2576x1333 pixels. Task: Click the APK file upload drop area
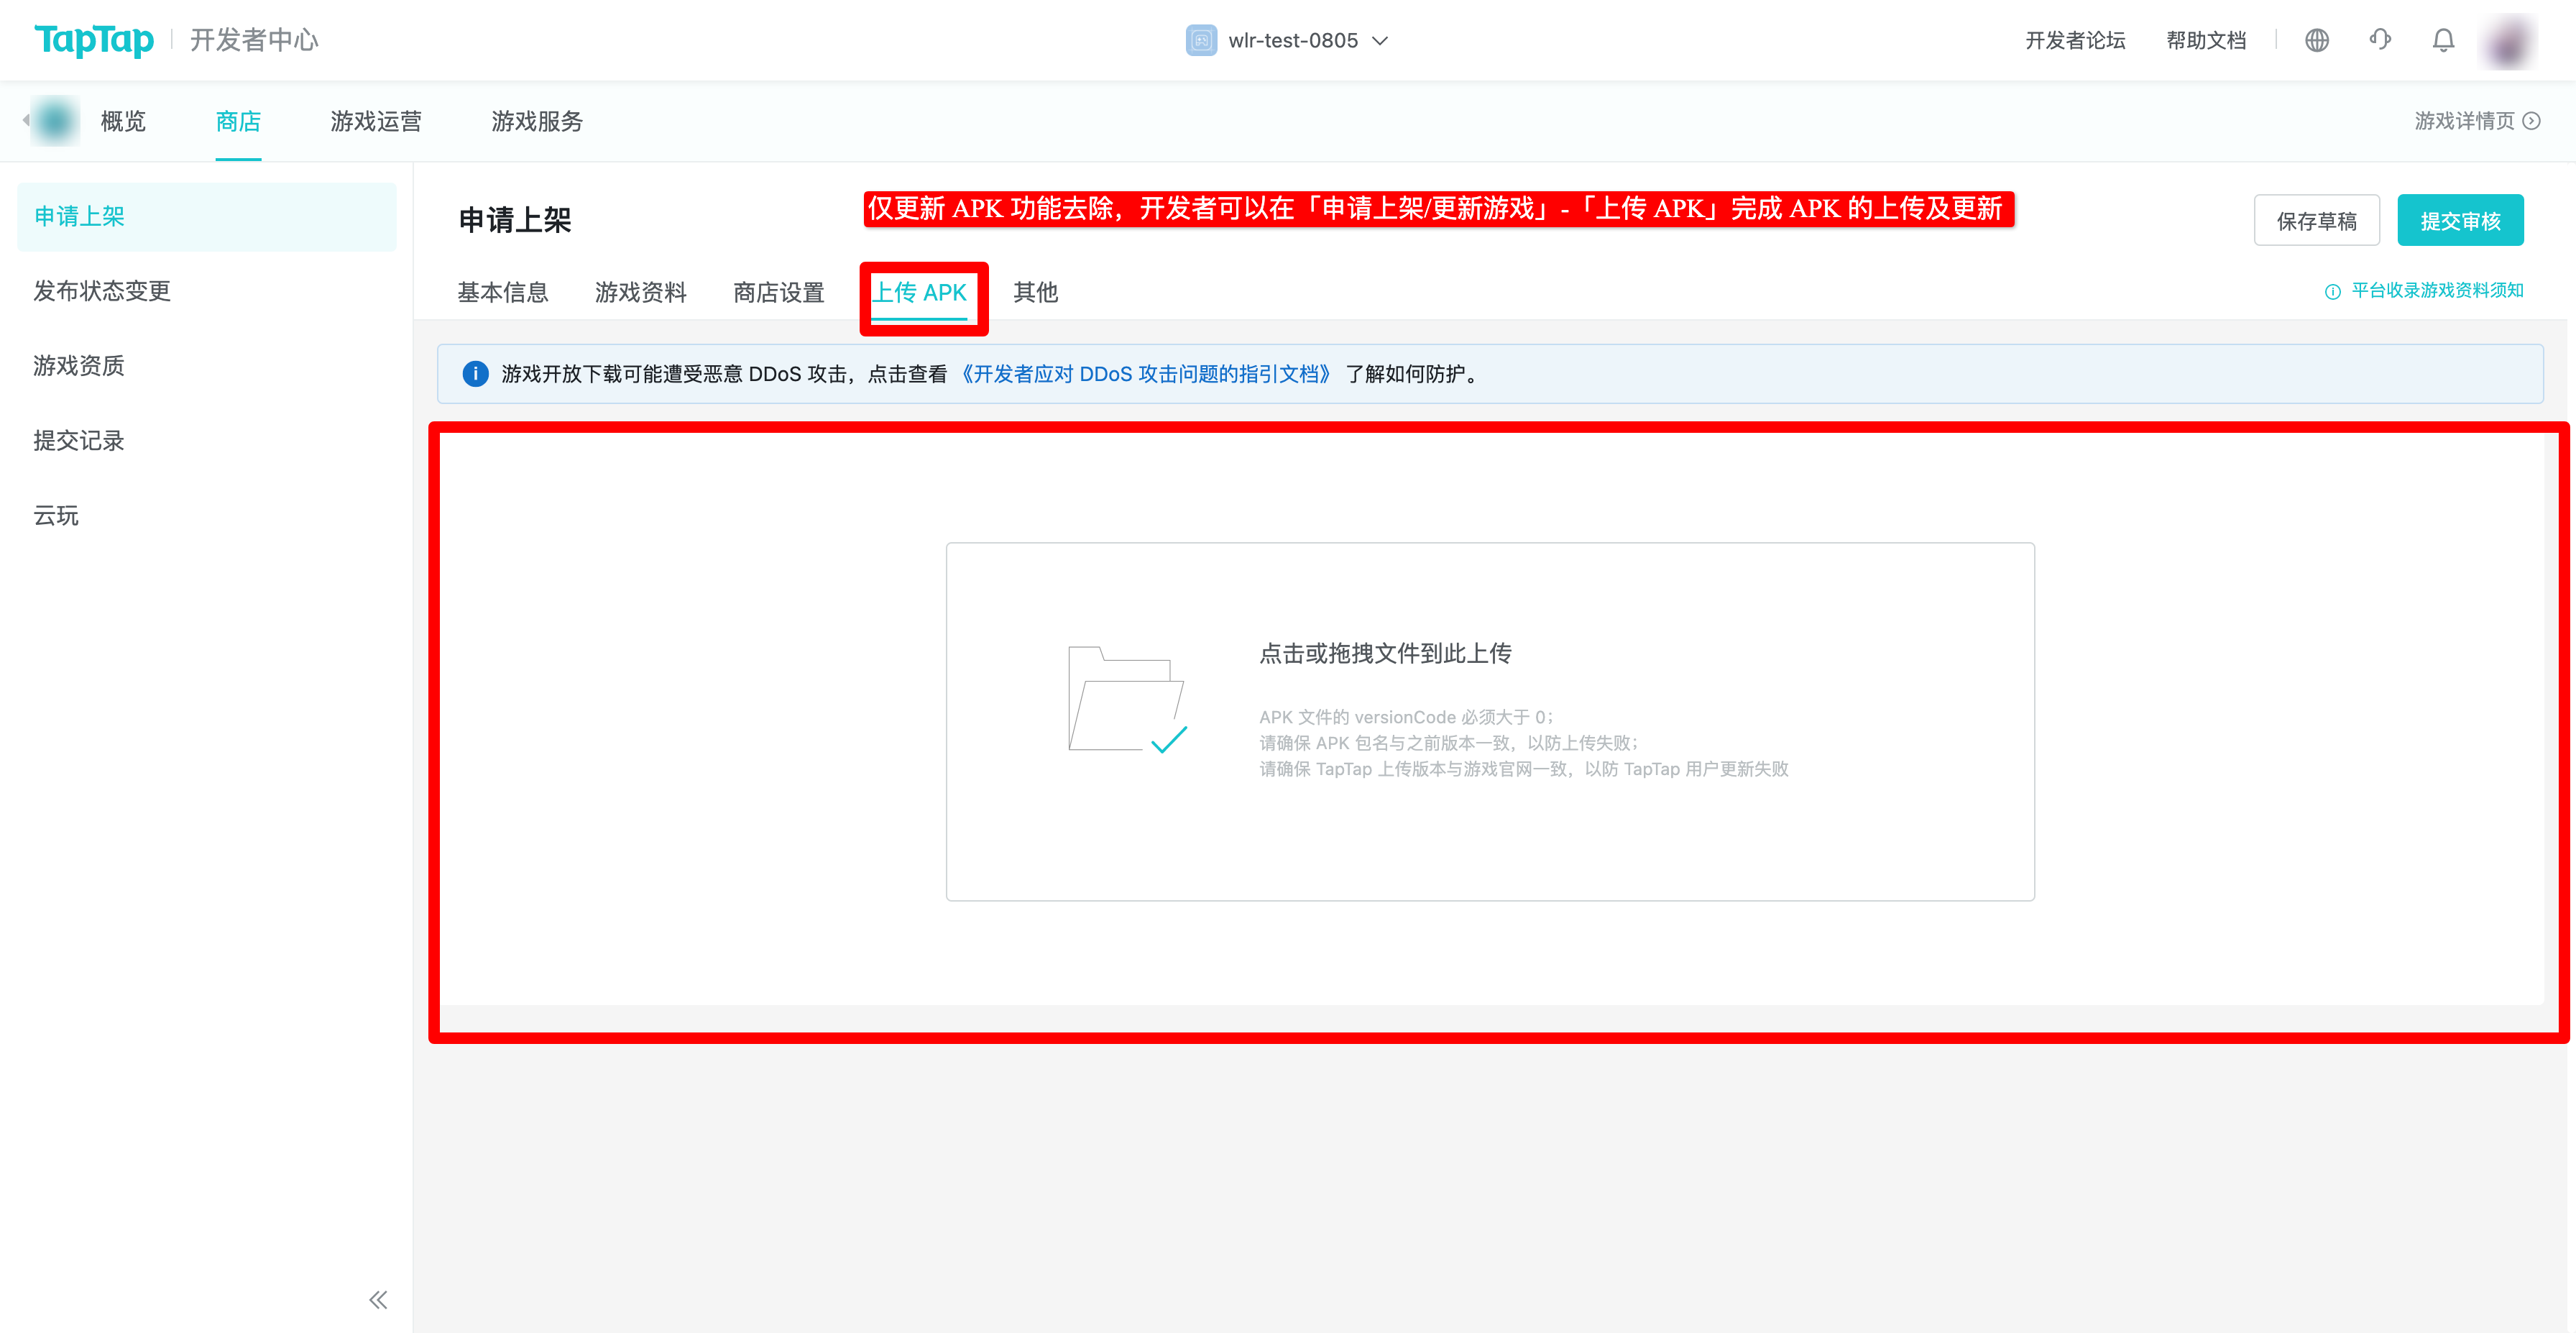click(x=1490, y=721)
